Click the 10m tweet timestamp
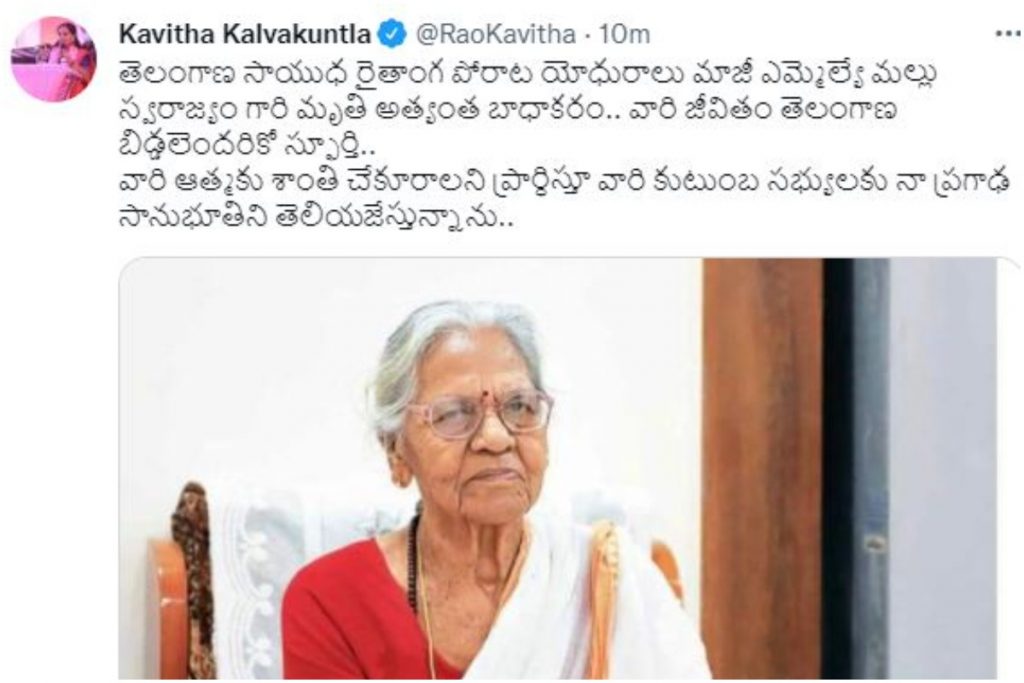The height and width of the screenshot is (683, 1024). (624, 33)
